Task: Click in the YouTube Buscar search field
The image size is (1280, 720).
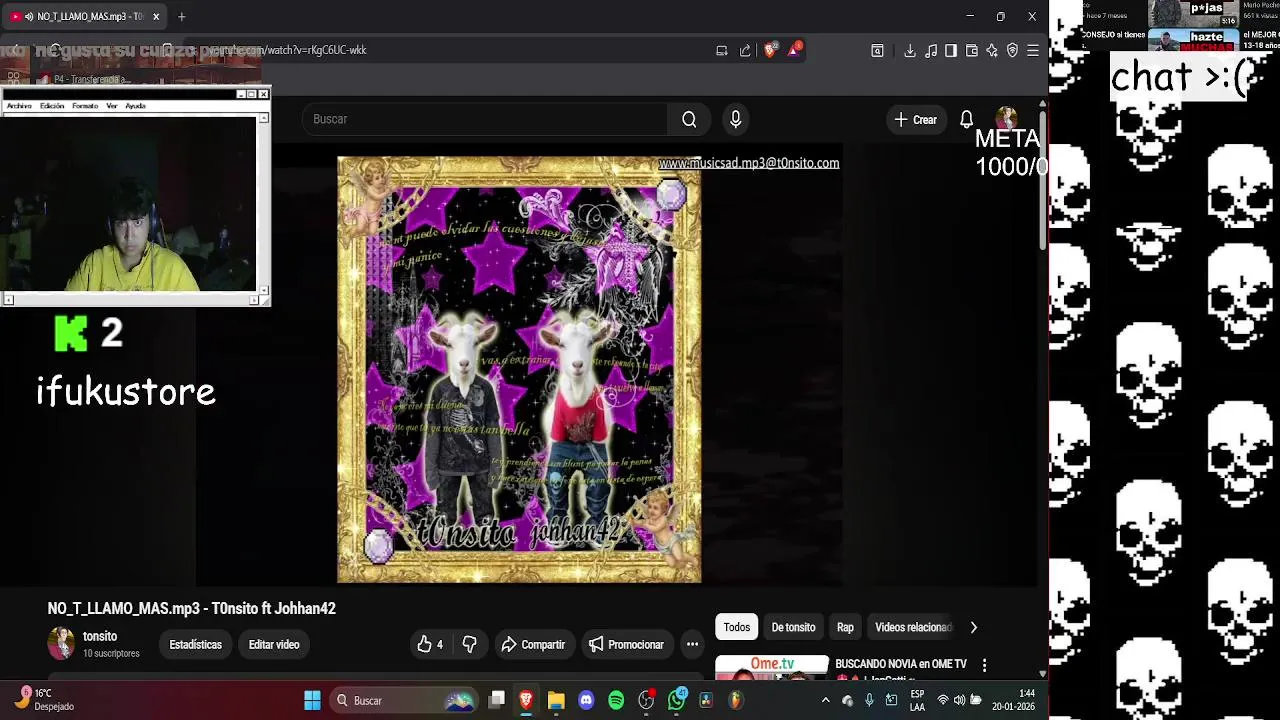Action: point(485,119)
